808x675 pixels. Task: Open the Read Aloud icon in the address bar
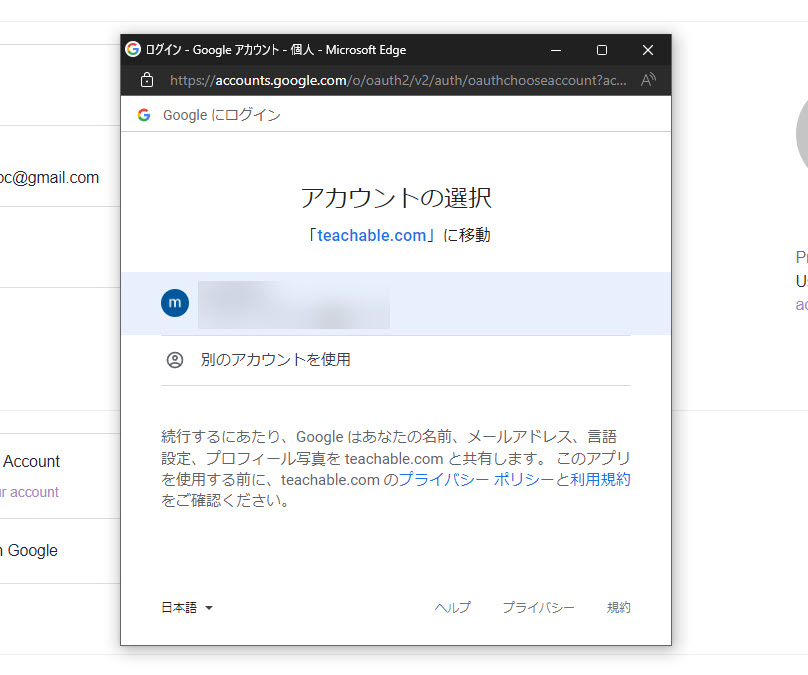[x=648, y=80]
